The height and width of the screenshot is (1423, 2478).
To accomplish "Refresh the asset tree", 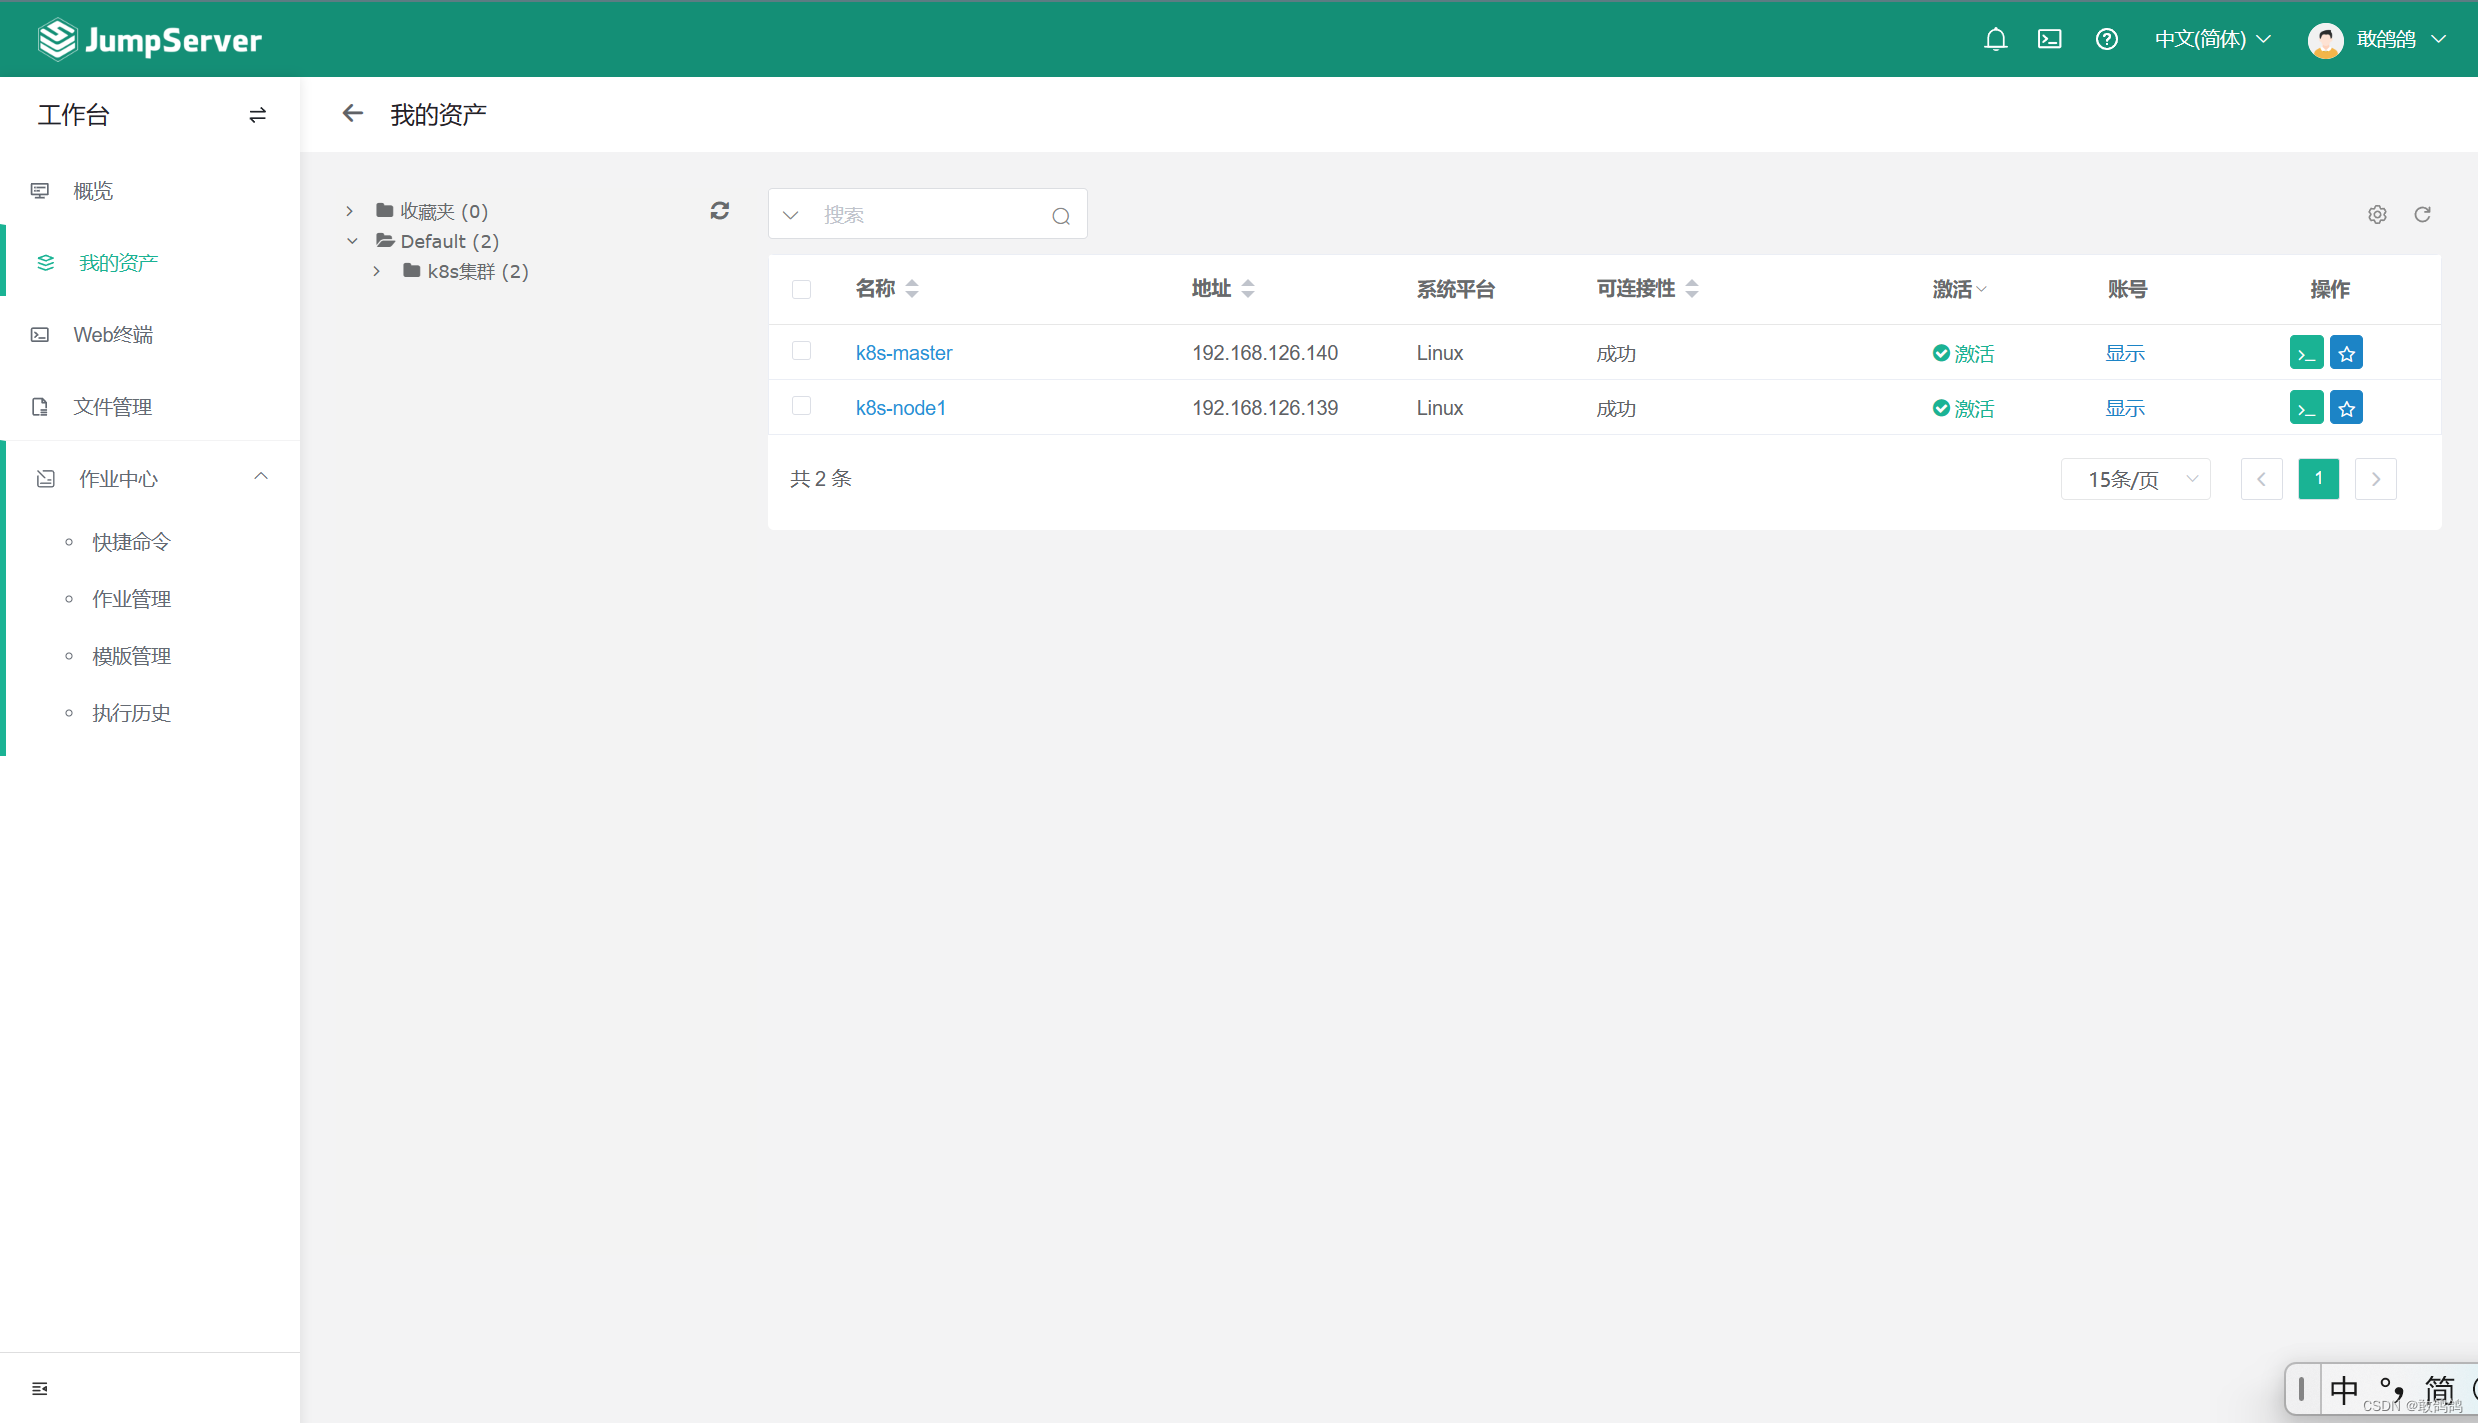I will click(719, 211).
